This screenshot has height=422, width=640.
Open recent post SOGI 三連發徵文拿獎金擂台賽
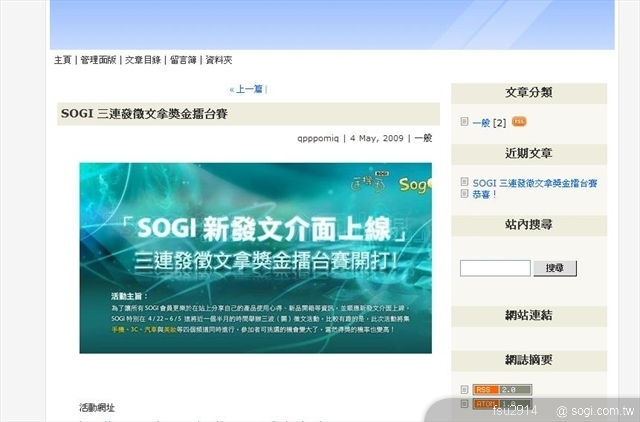pos(535,183)
